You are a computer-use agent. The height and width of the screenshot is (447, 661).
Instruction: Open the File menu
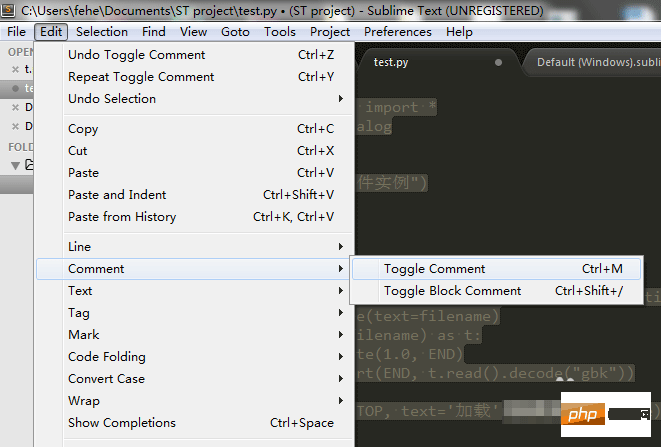pyautogui.click(x=16, y=32)
